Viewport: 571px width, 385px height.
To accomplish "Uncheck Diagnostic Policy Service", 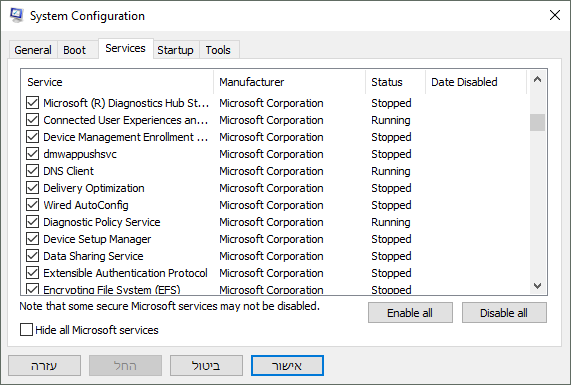I will 32,222.
